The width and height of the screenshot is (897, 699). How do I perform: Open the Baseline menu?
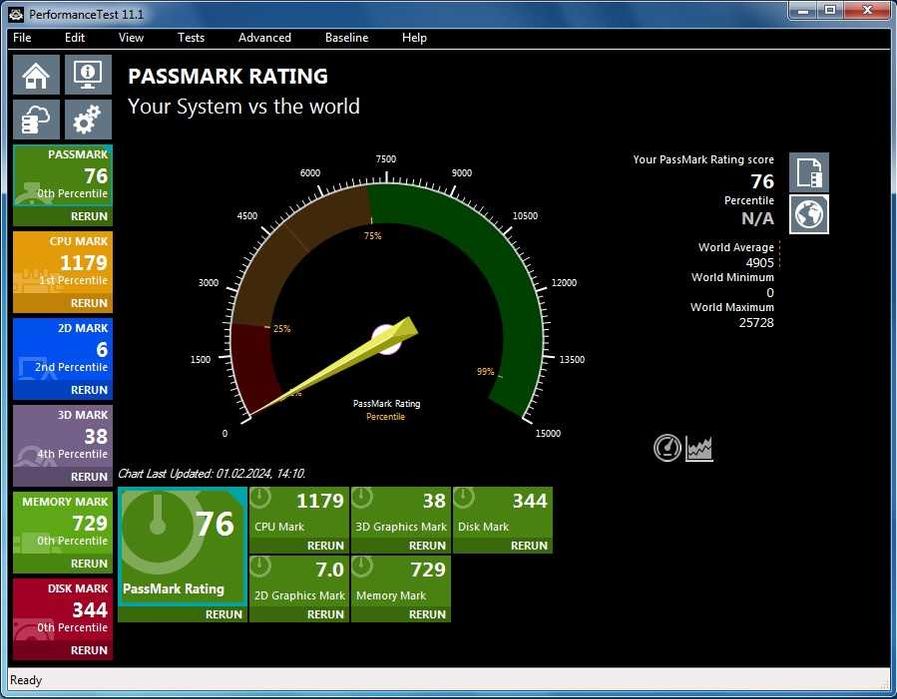click(x=346, y=38)
